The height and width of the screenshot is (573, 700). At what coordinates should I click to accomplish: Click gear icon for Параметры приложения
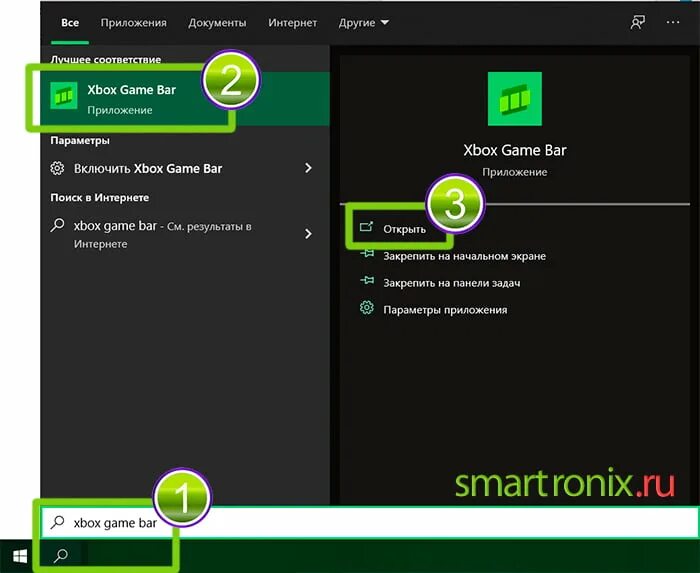(367, 307)
